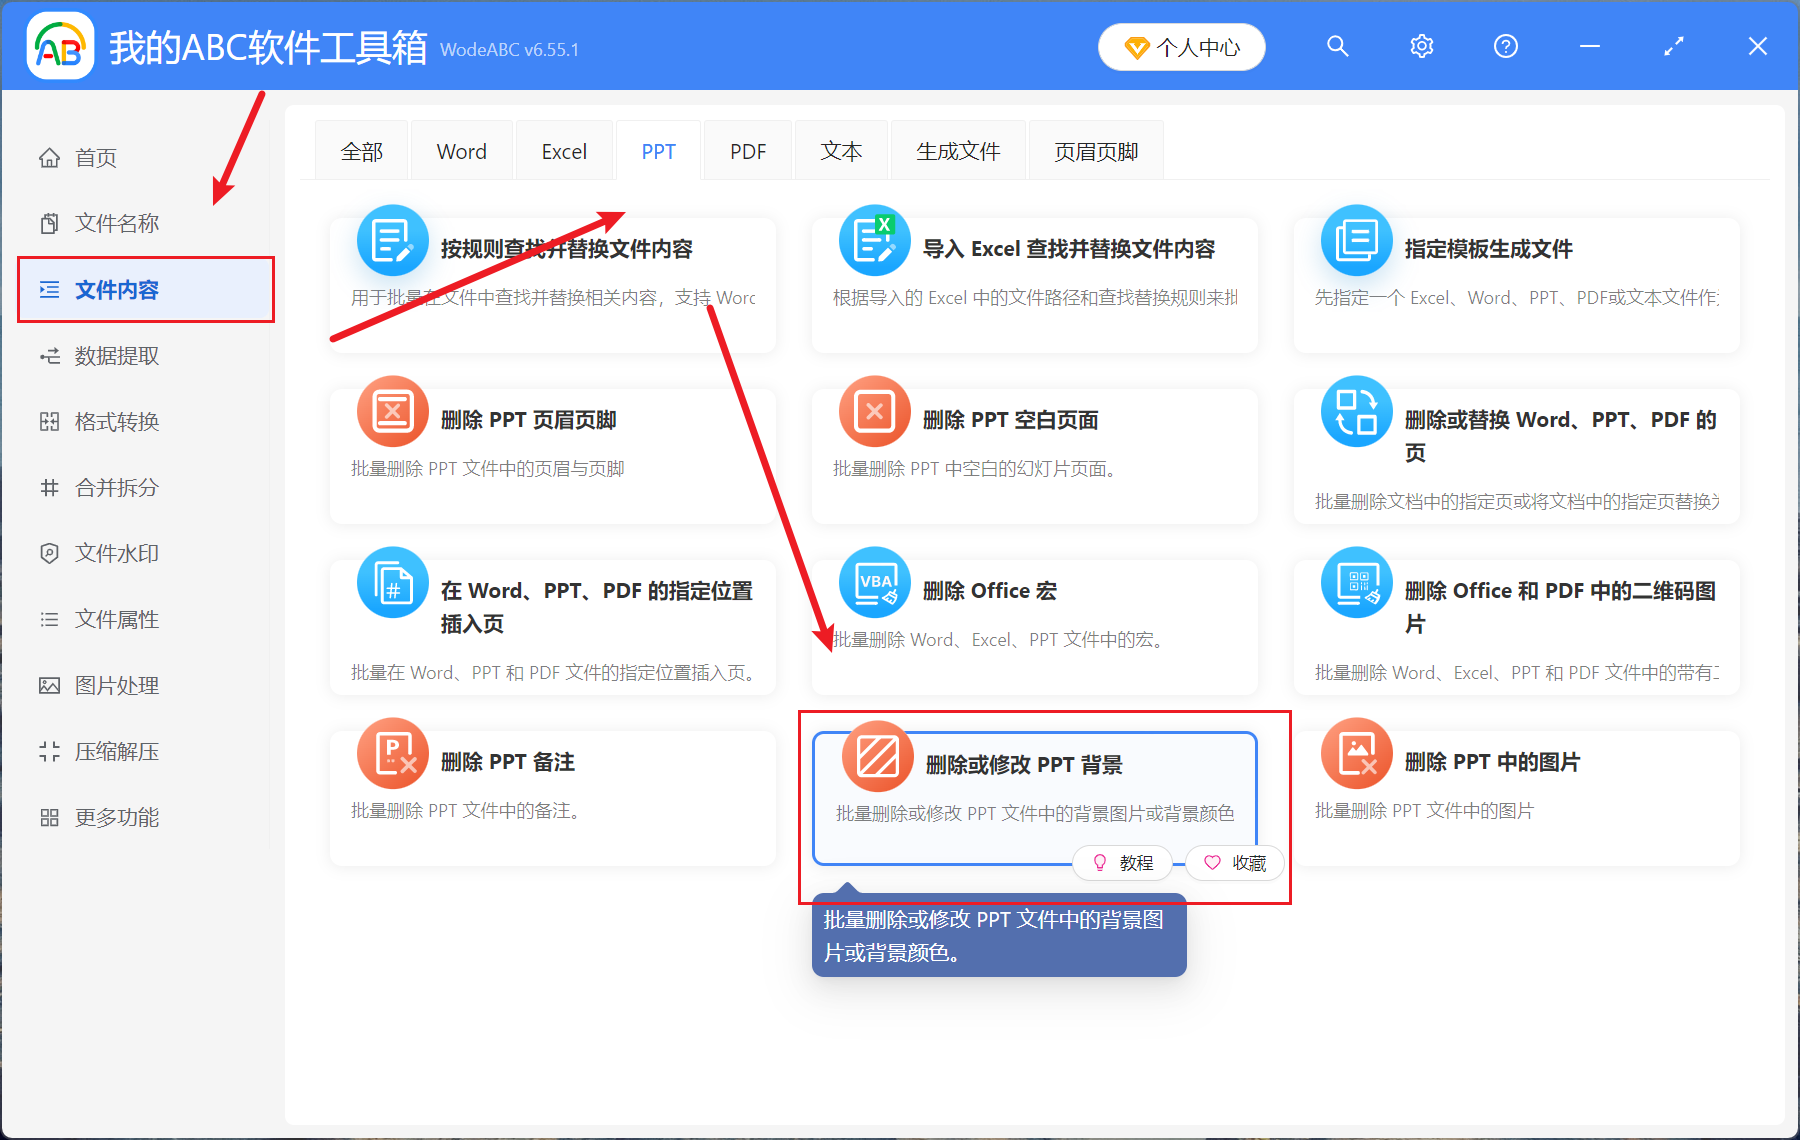Select the 删除 PPT 页眉页脚 tool
The height and width of the screenshot is (1140, 1800).
(550, 440)
